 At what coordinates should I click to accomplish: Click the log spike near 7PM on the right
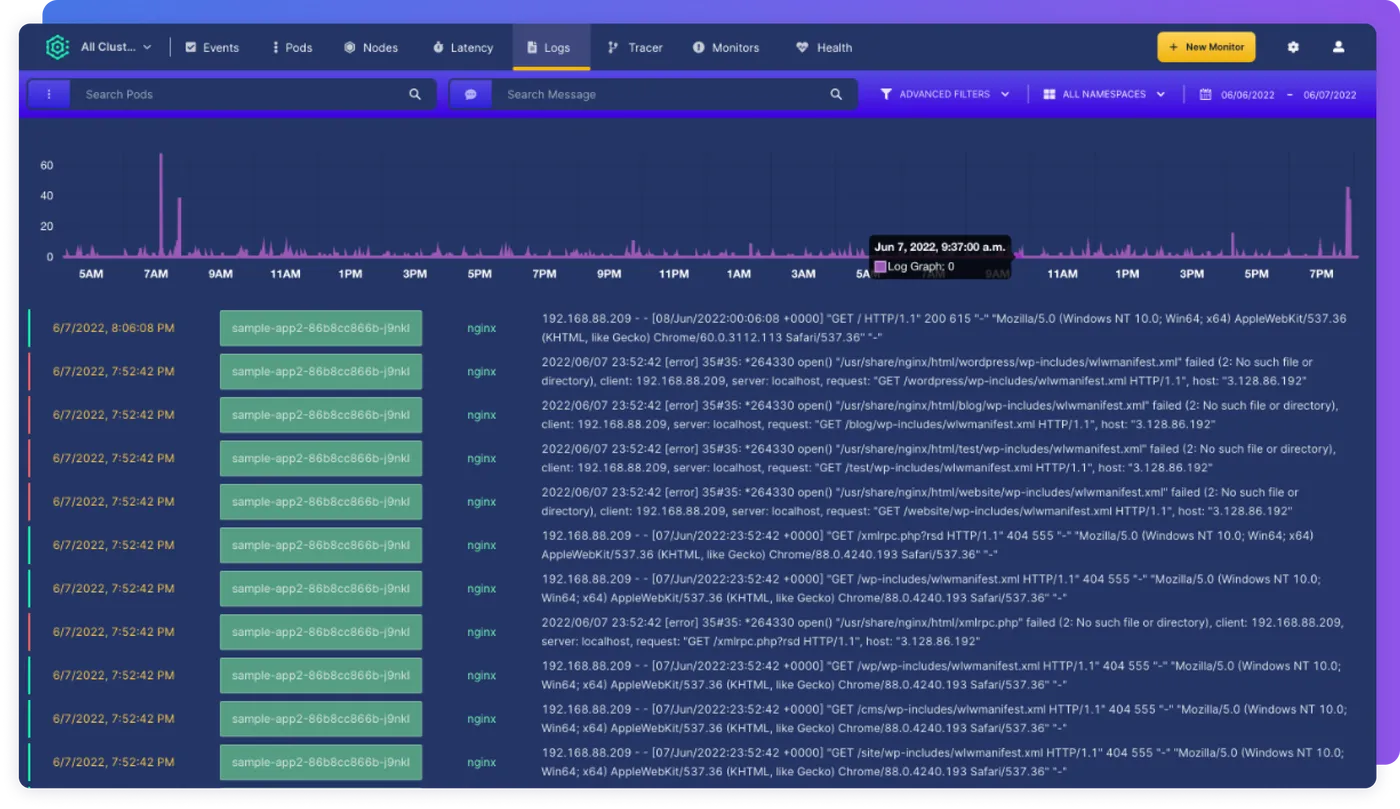pos(1348,222)
